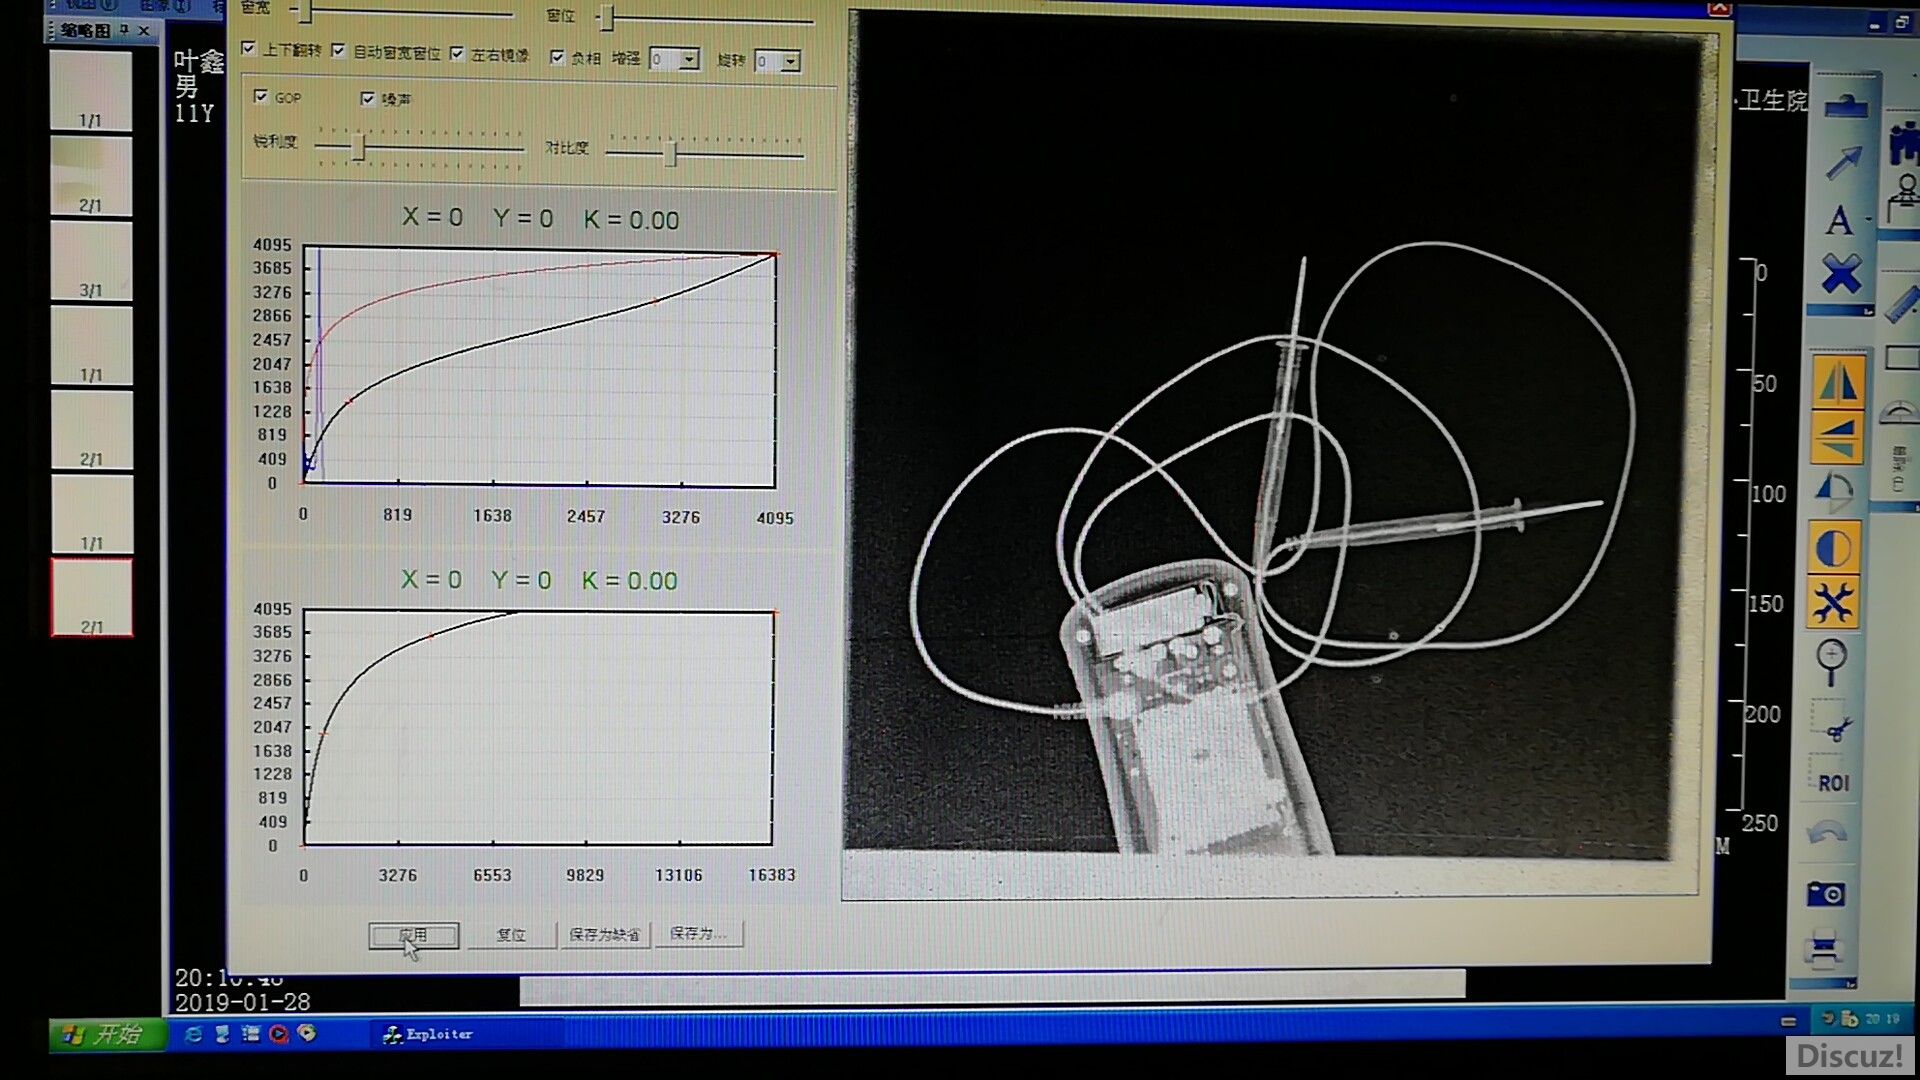Open the Windows 开始 start menu
Screen dimensions: 1920x1080
(106, 1034)
